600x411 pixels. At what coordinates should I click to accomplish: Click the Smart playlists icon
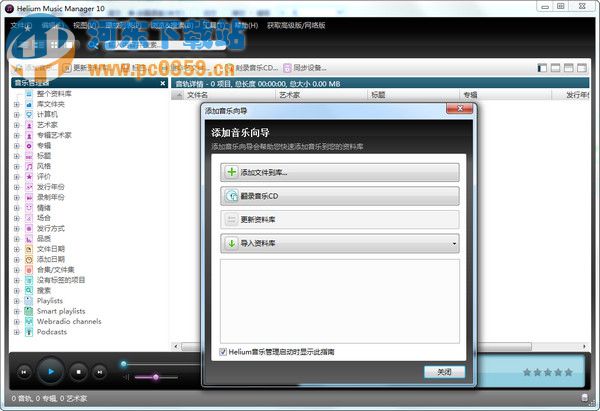pos(29,311)
